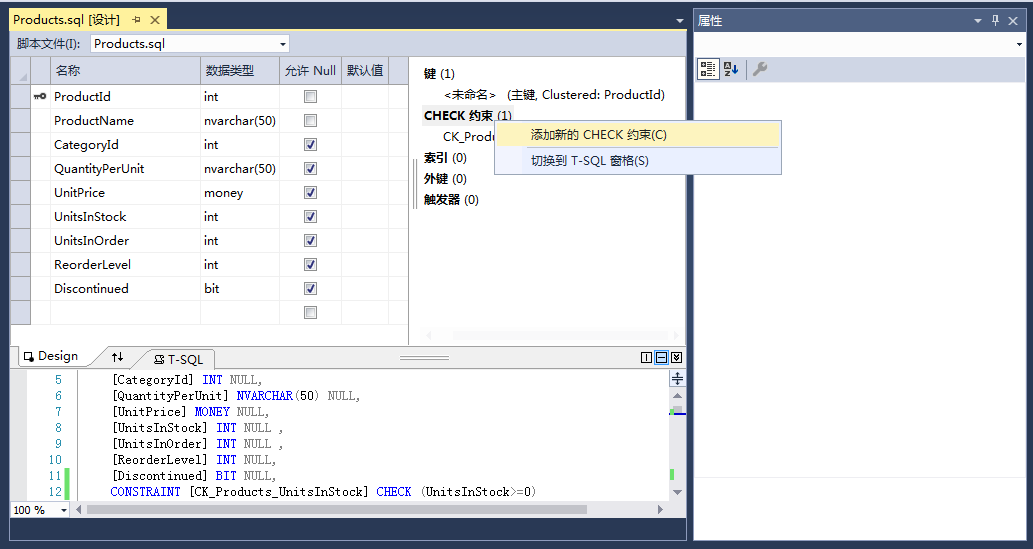The image size is (1033, 549).
Task: Click the horizontal scrollbar right arrow
Action: pos(660,509)
